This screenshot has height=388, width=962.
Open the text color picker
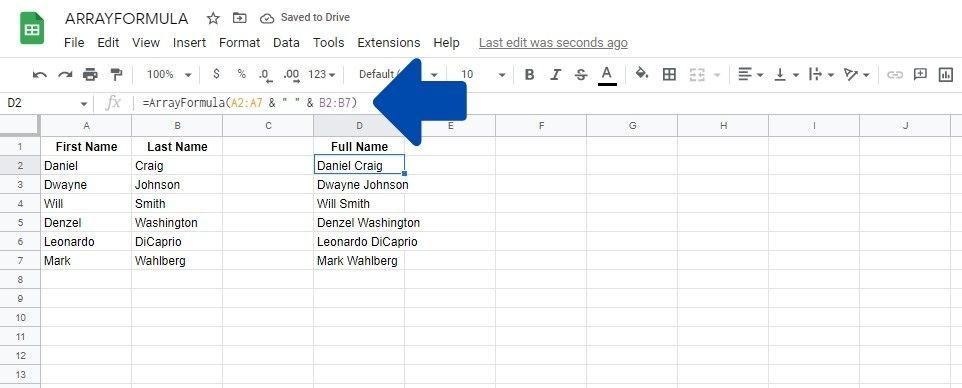click(x=607, y=75)
